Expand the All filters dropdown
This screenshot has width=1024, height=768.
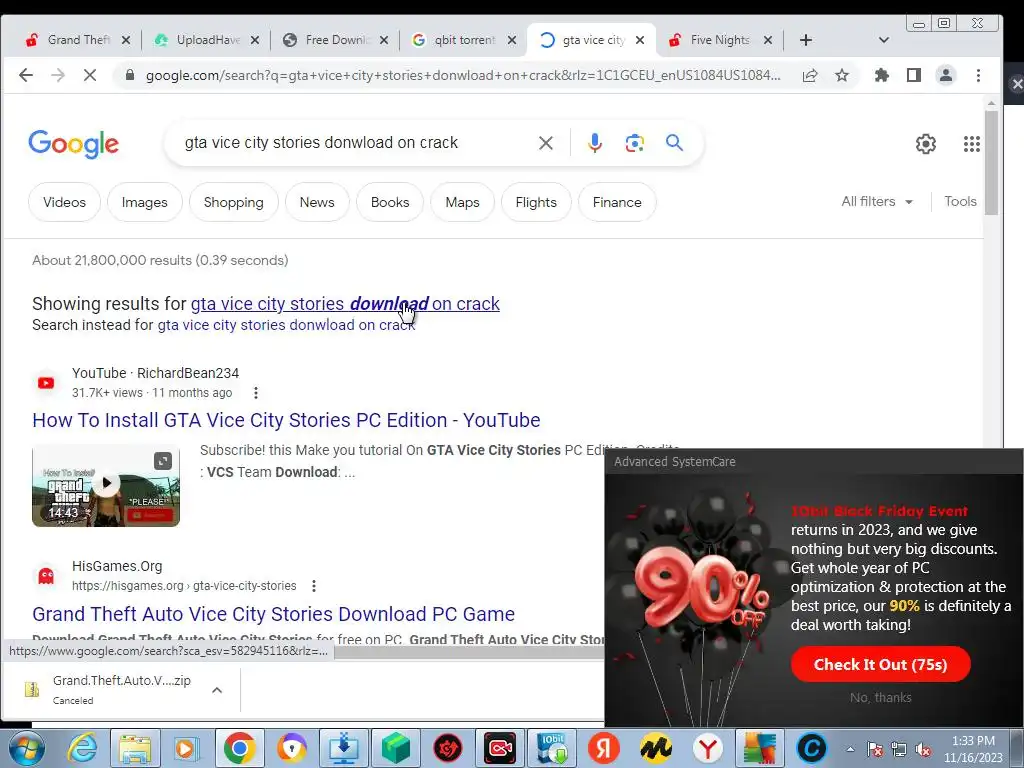(x=876, y=202)
